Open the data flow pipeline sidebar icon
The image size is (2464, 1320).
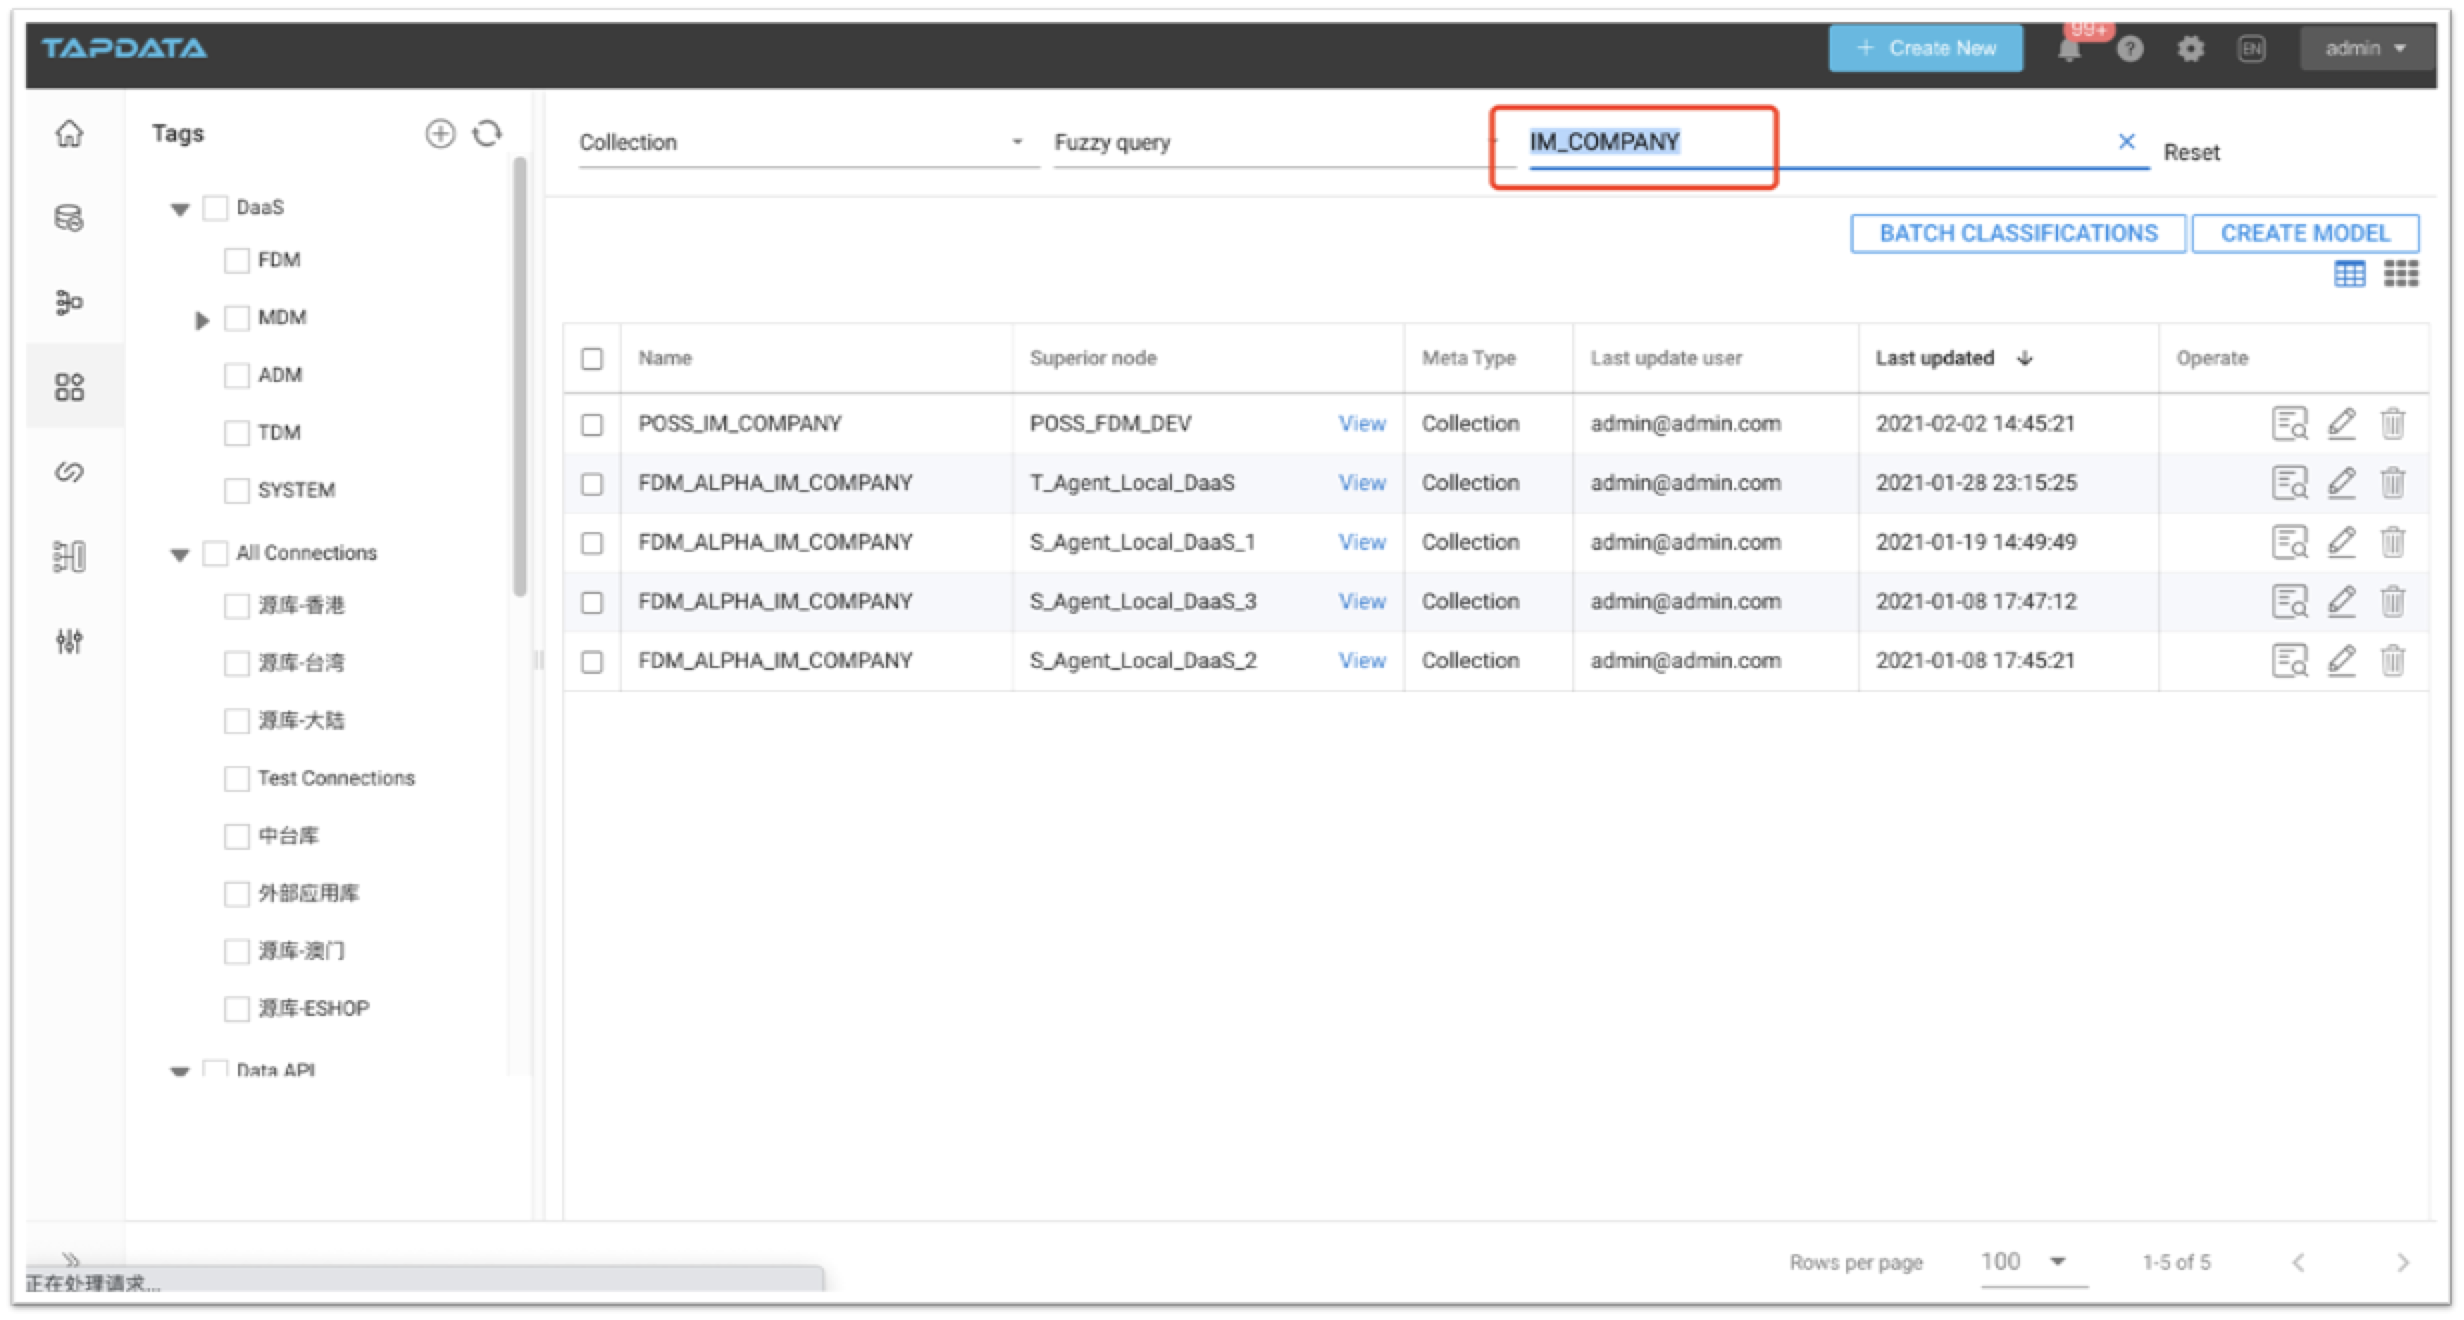pos(69,302)
